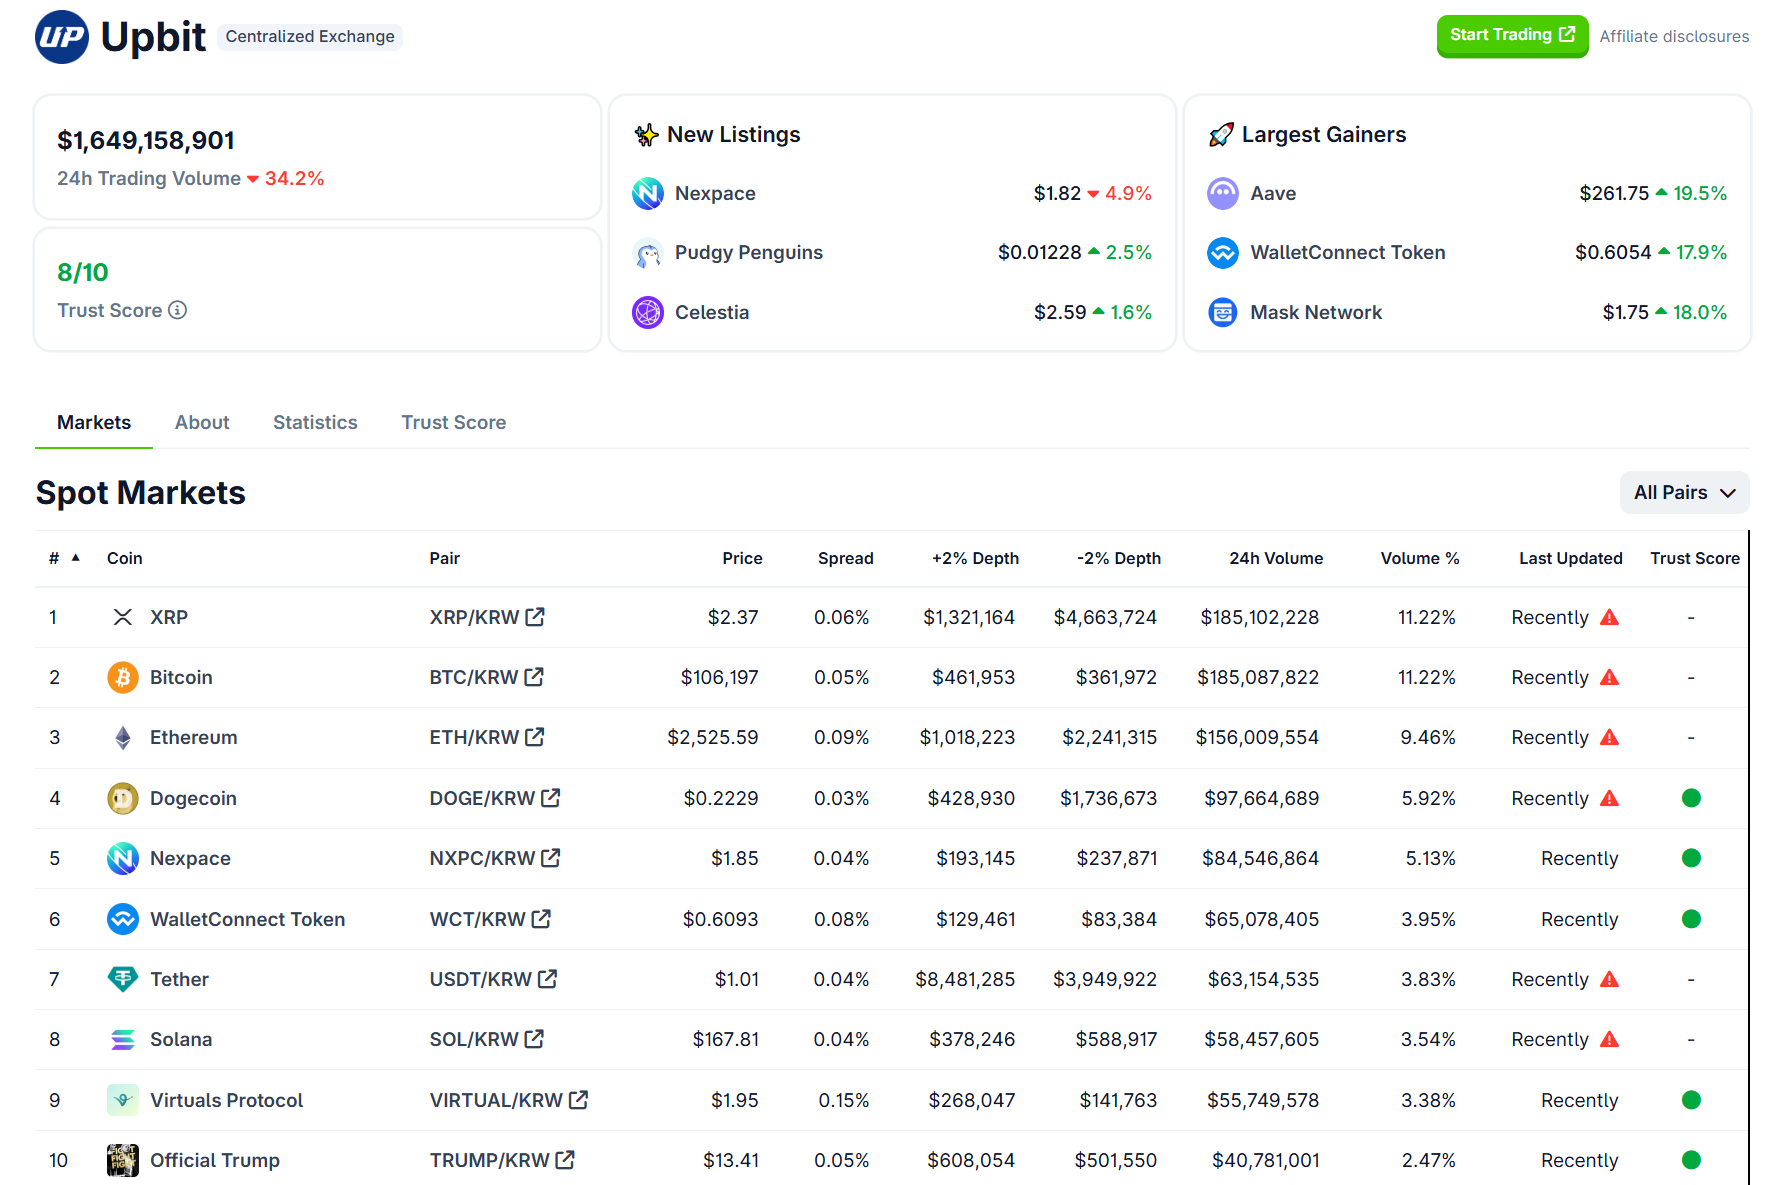
Task: Click the Tether coin icon
Action: pos(123,979)
